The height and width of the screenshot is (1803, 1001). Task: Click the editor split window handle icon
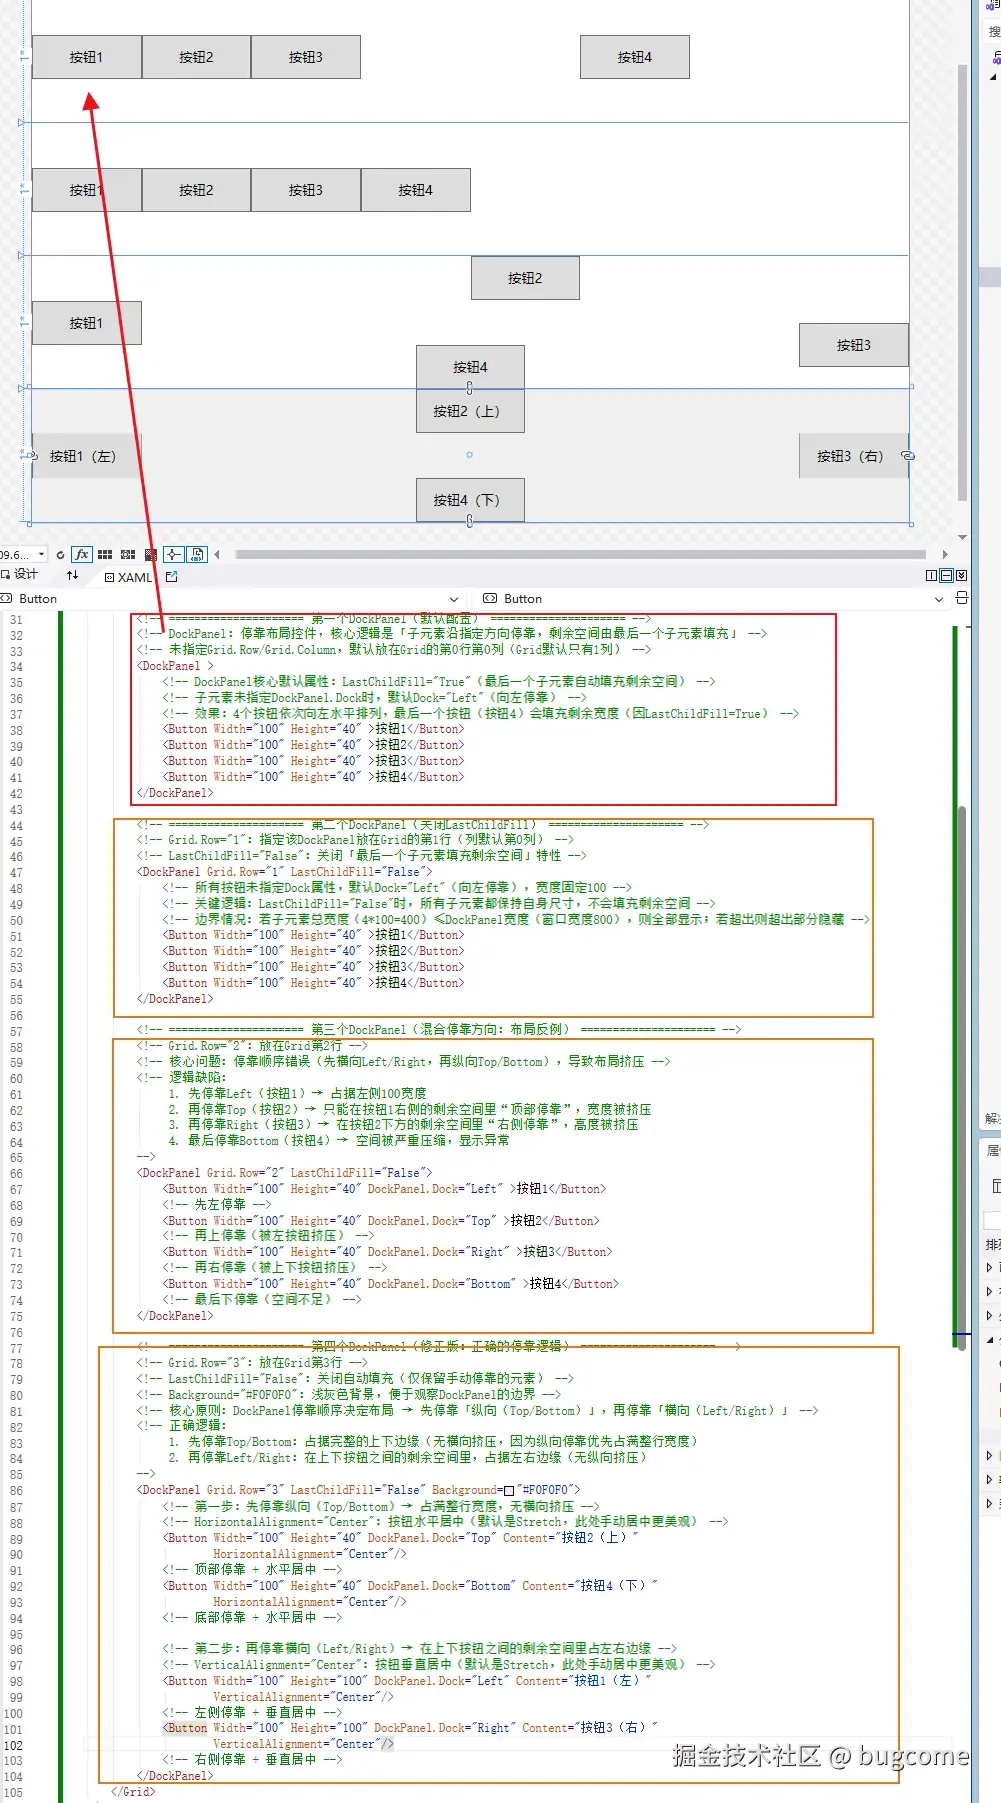click(x=962, y=598)
